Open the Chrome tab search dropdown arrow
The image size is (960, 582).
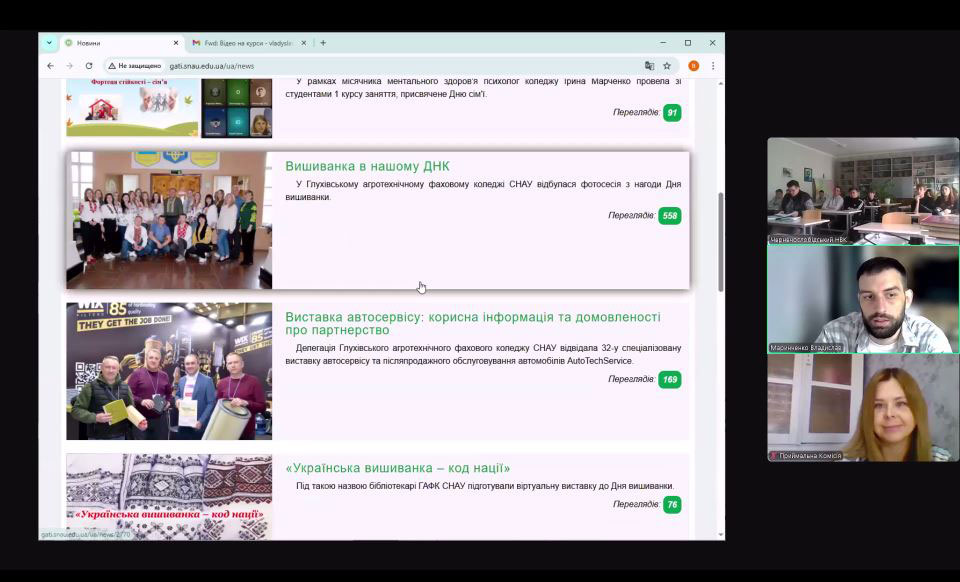tap(49, 43)
